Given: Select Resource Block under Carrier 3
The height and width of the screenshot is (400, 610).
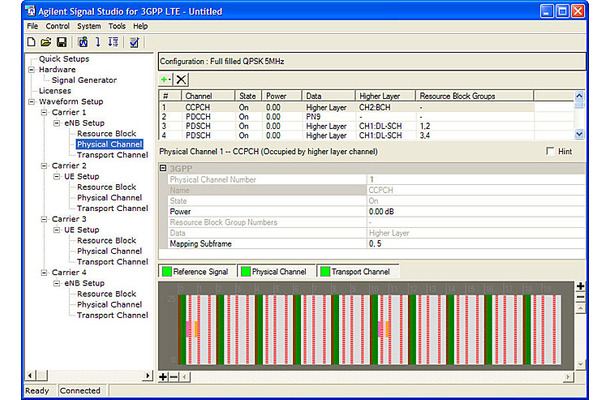Looking at the screenshot, I should pos(107,240).
